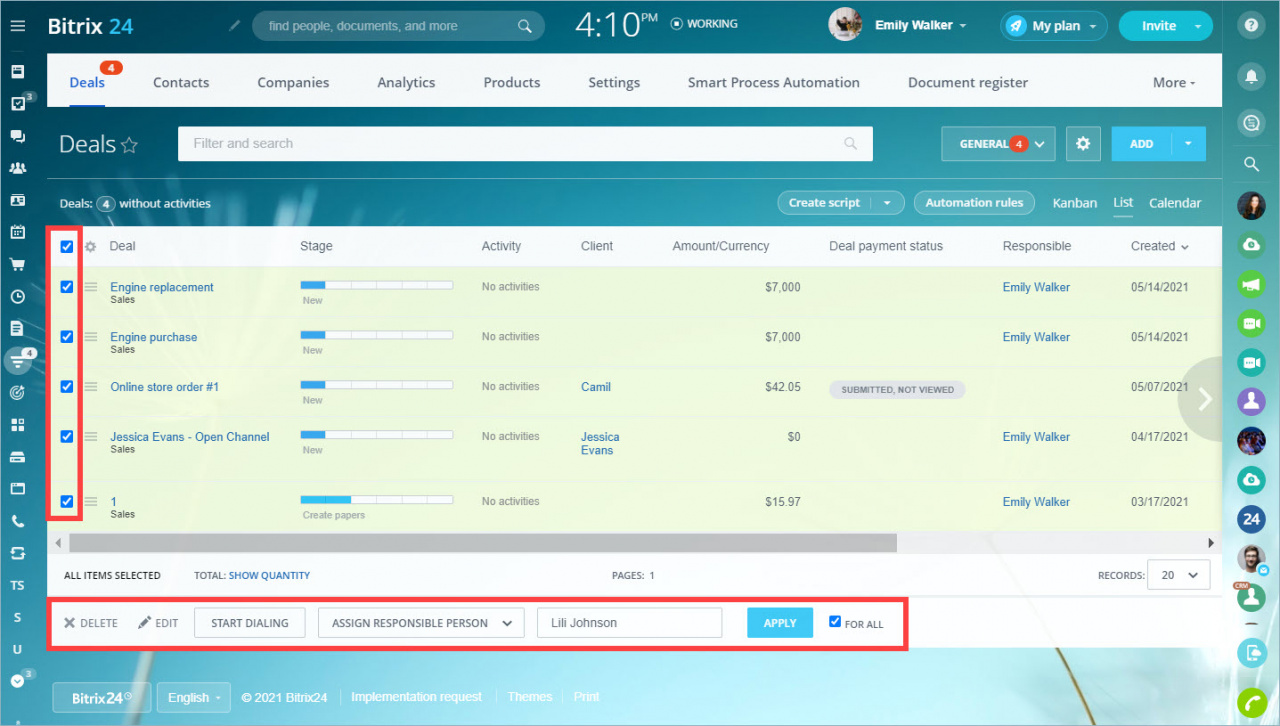Open the shopping cart icon in left sidebar

coord(17,264)
